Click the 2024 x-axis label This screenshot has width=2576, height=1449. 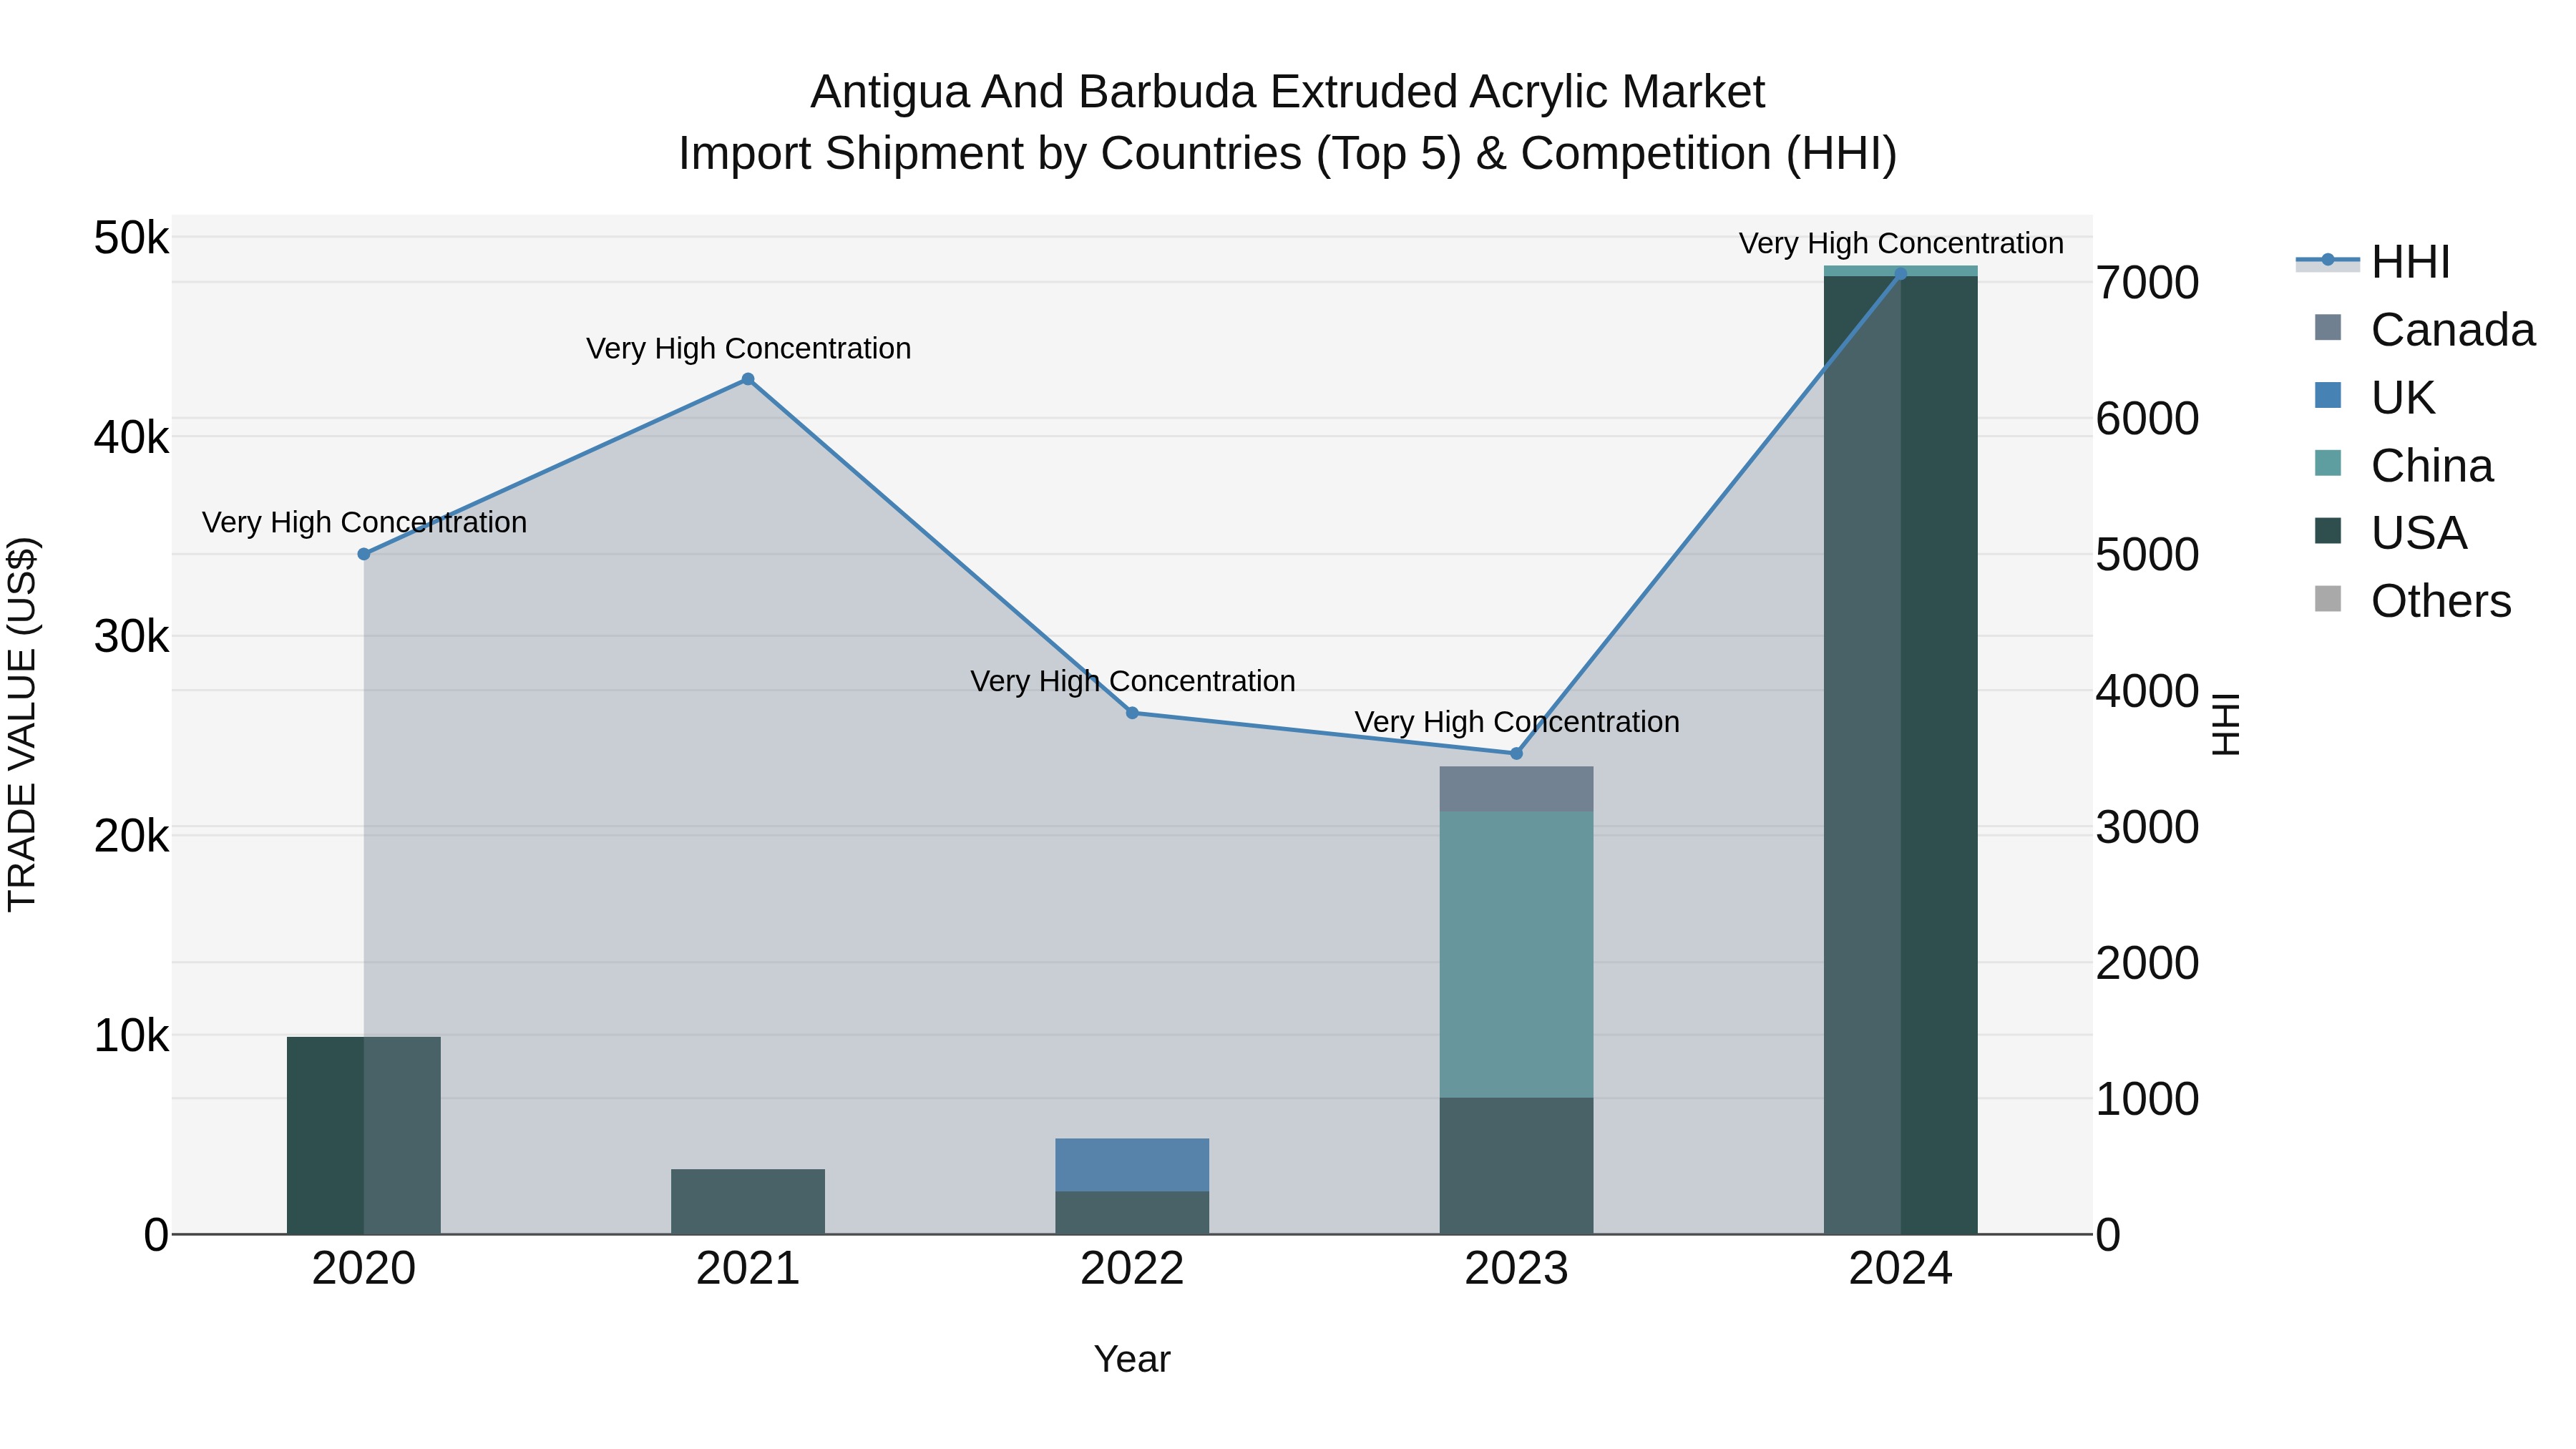pos(1901,1269)
